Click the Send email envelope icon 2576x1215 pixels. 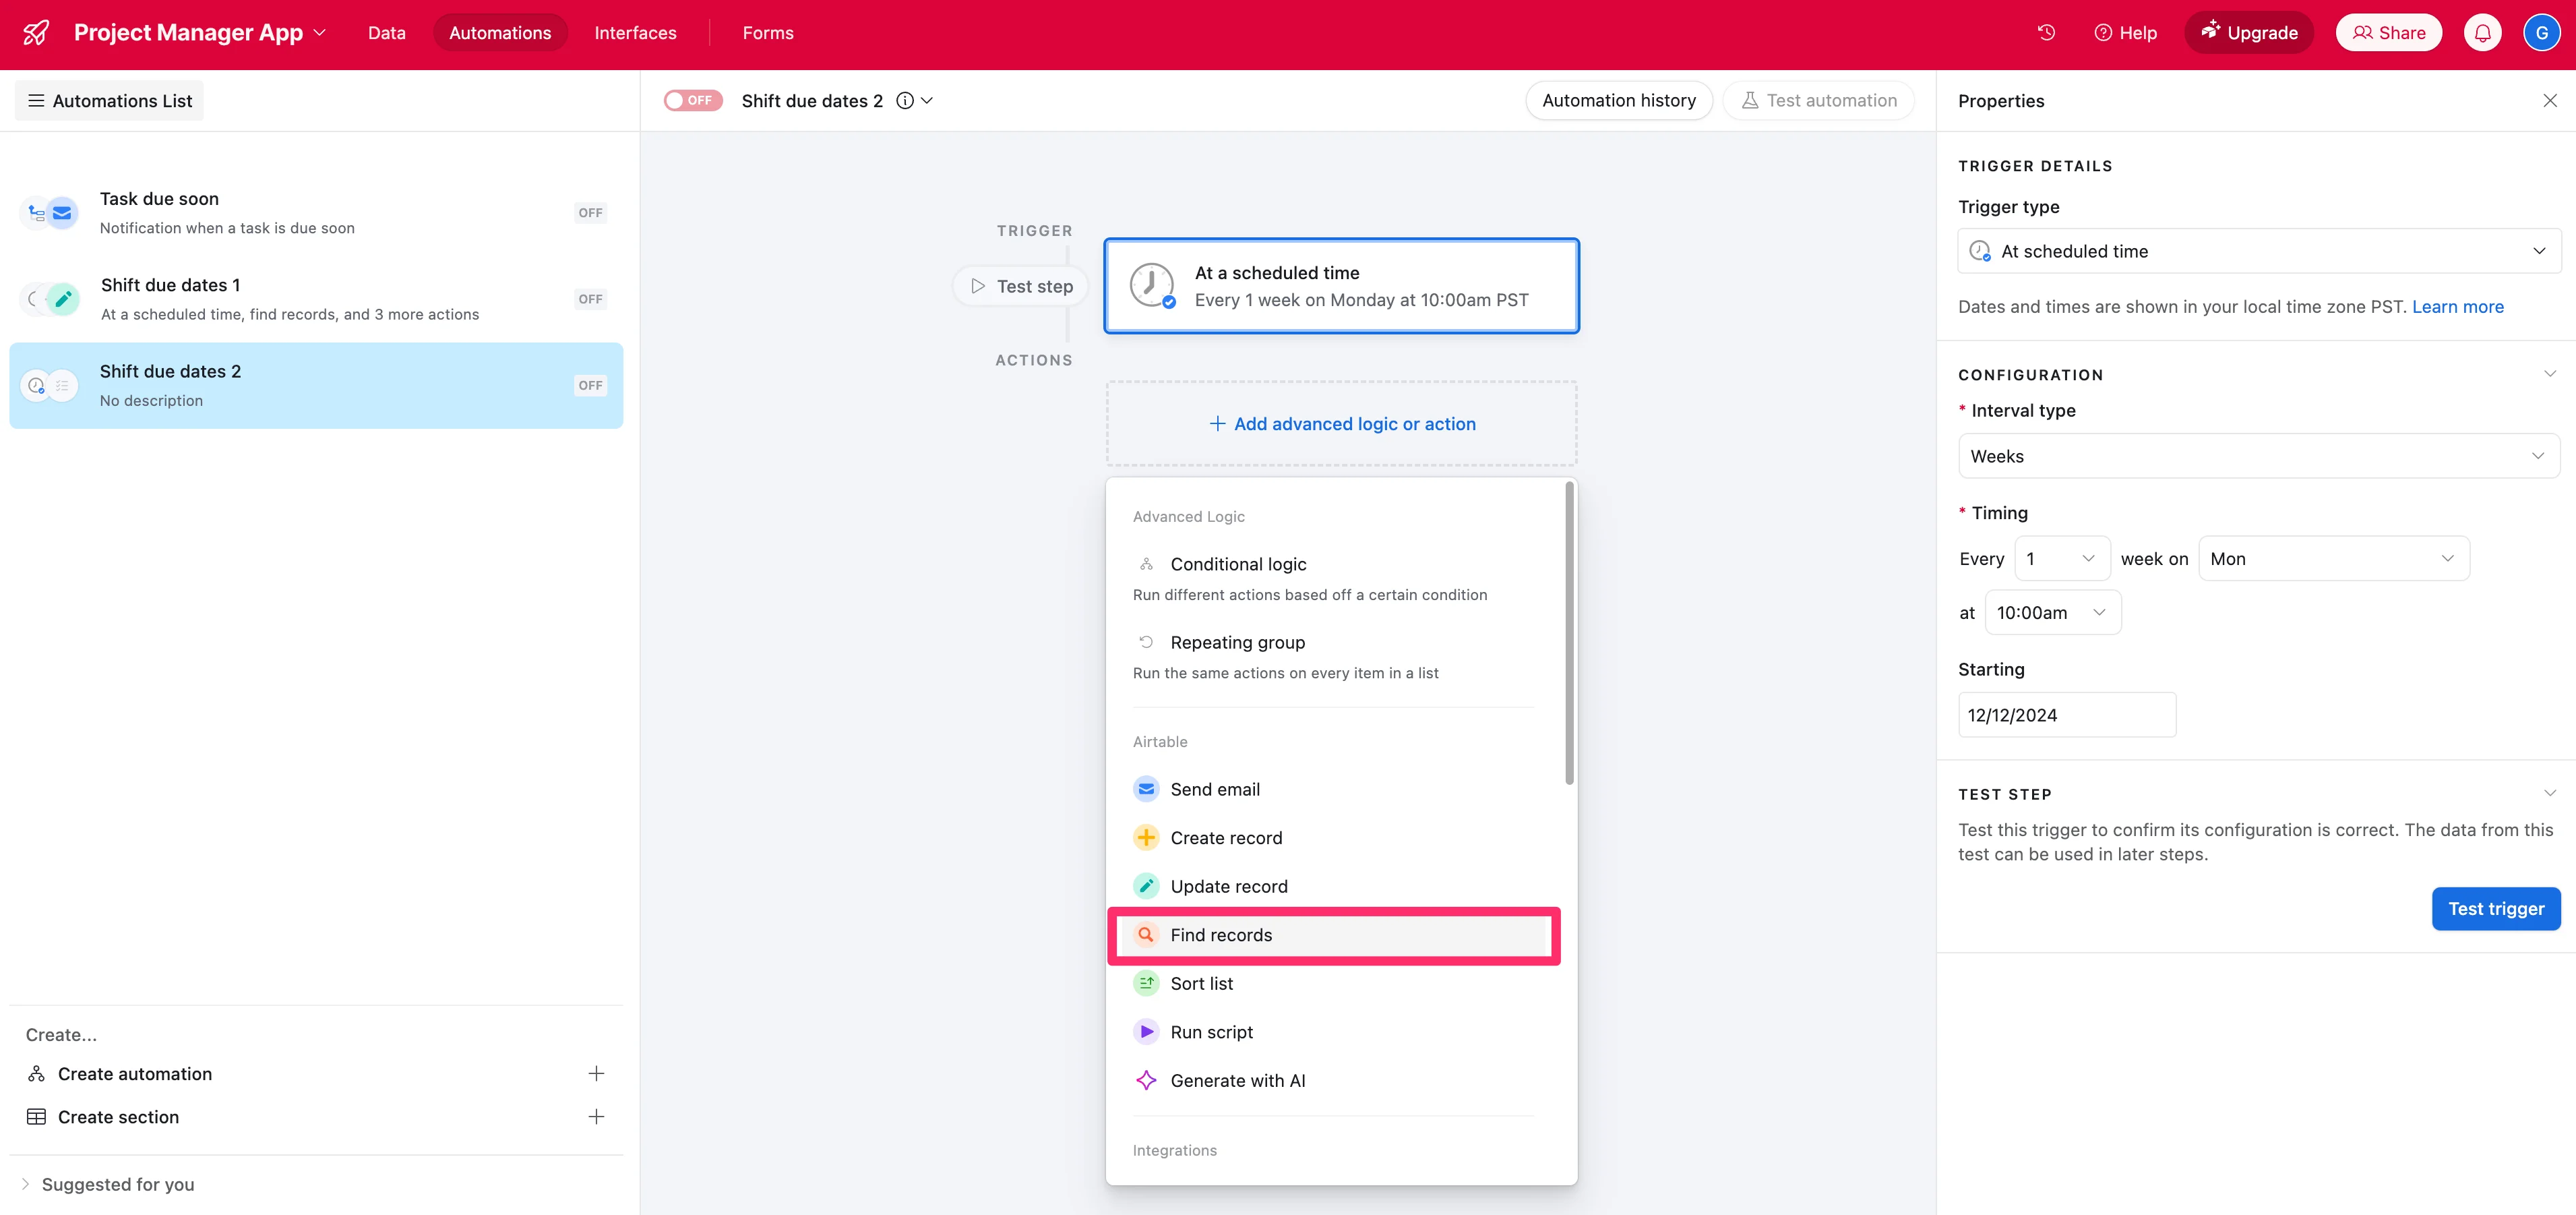(x=1146, y=789)
